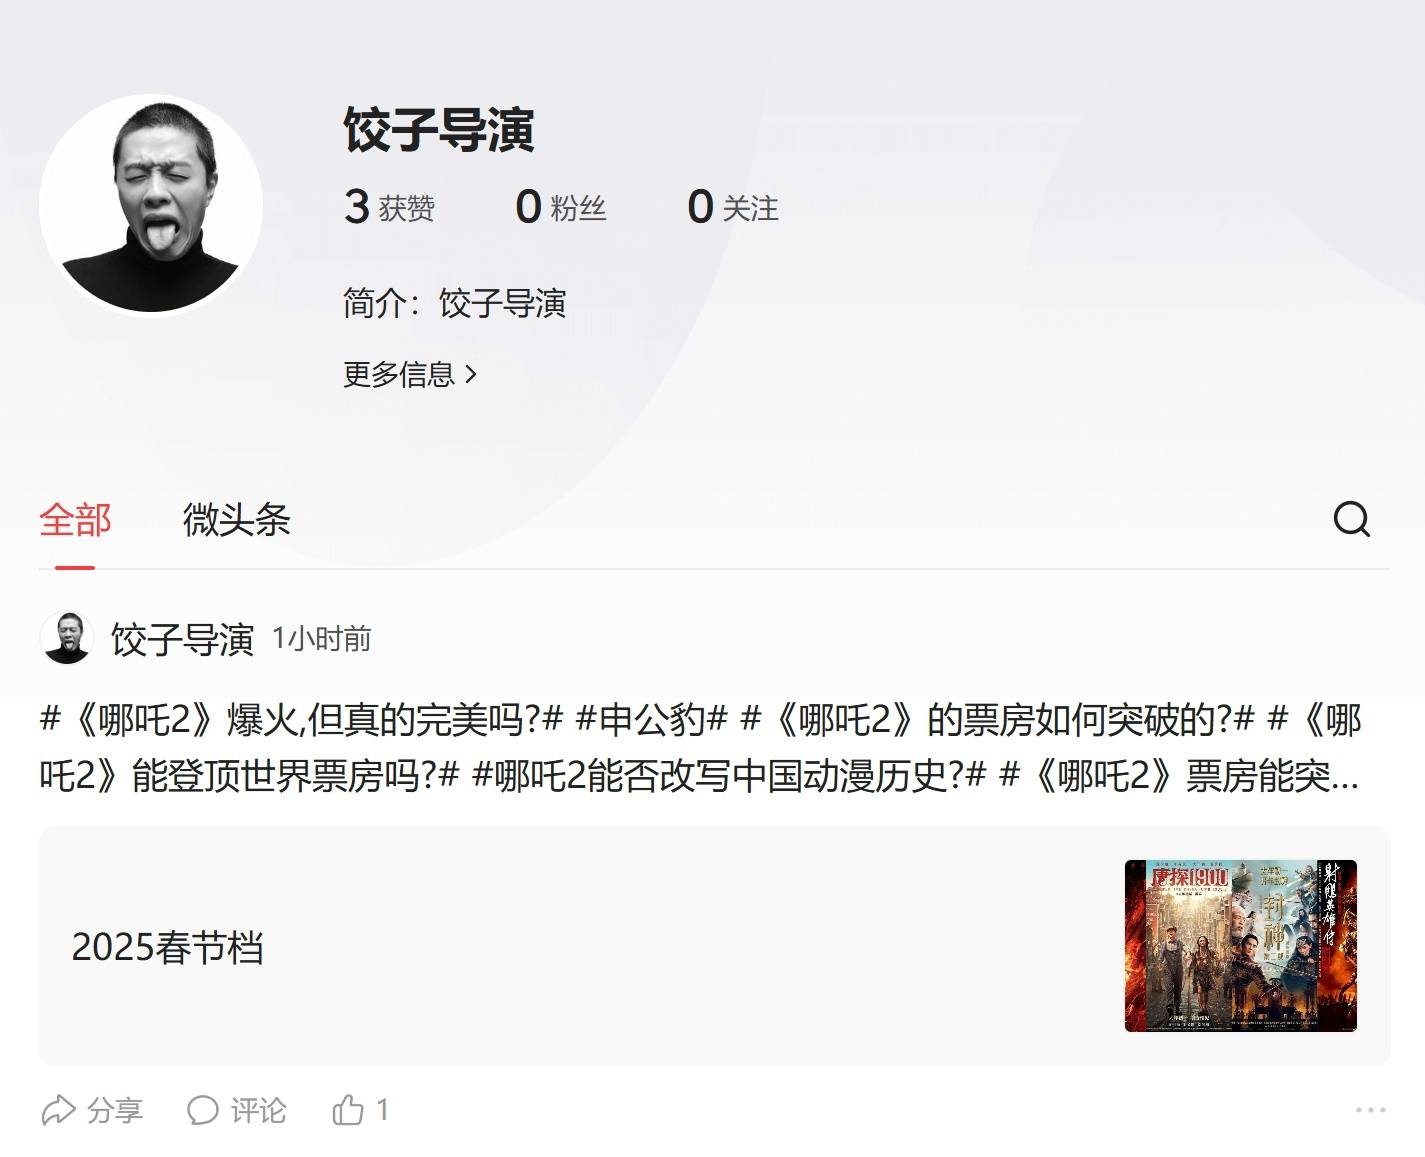Open the three-dot more options menu
Viewport: 1425px width, 1157px height.
point(1371,1110)
